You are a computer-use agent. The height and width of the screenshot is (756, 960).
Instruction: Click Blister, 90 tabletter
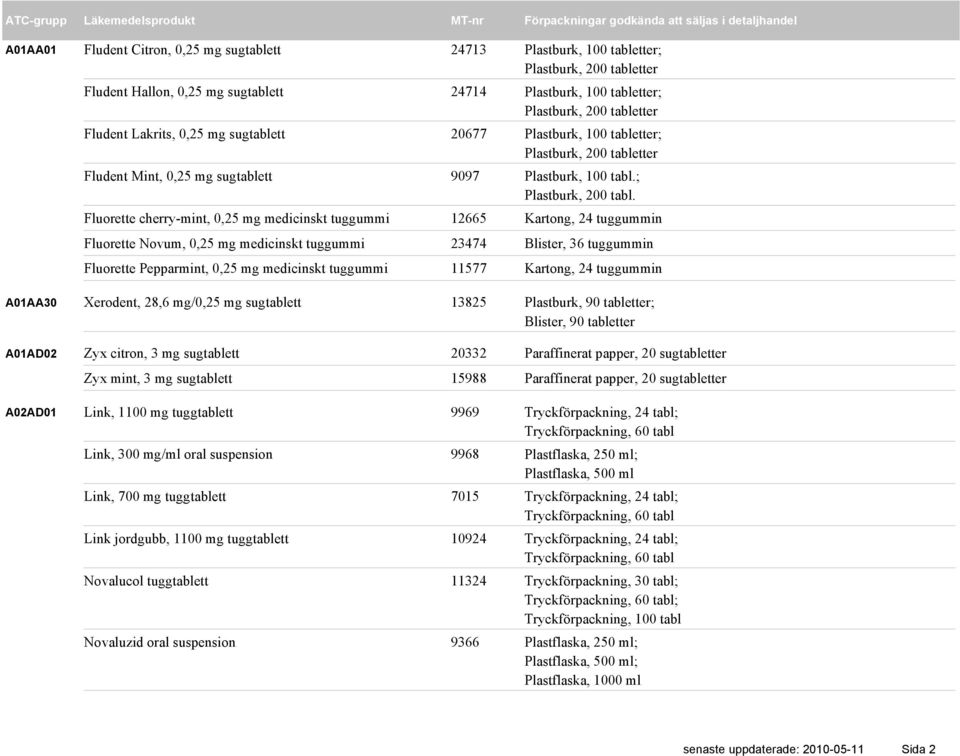pos(580,322)
